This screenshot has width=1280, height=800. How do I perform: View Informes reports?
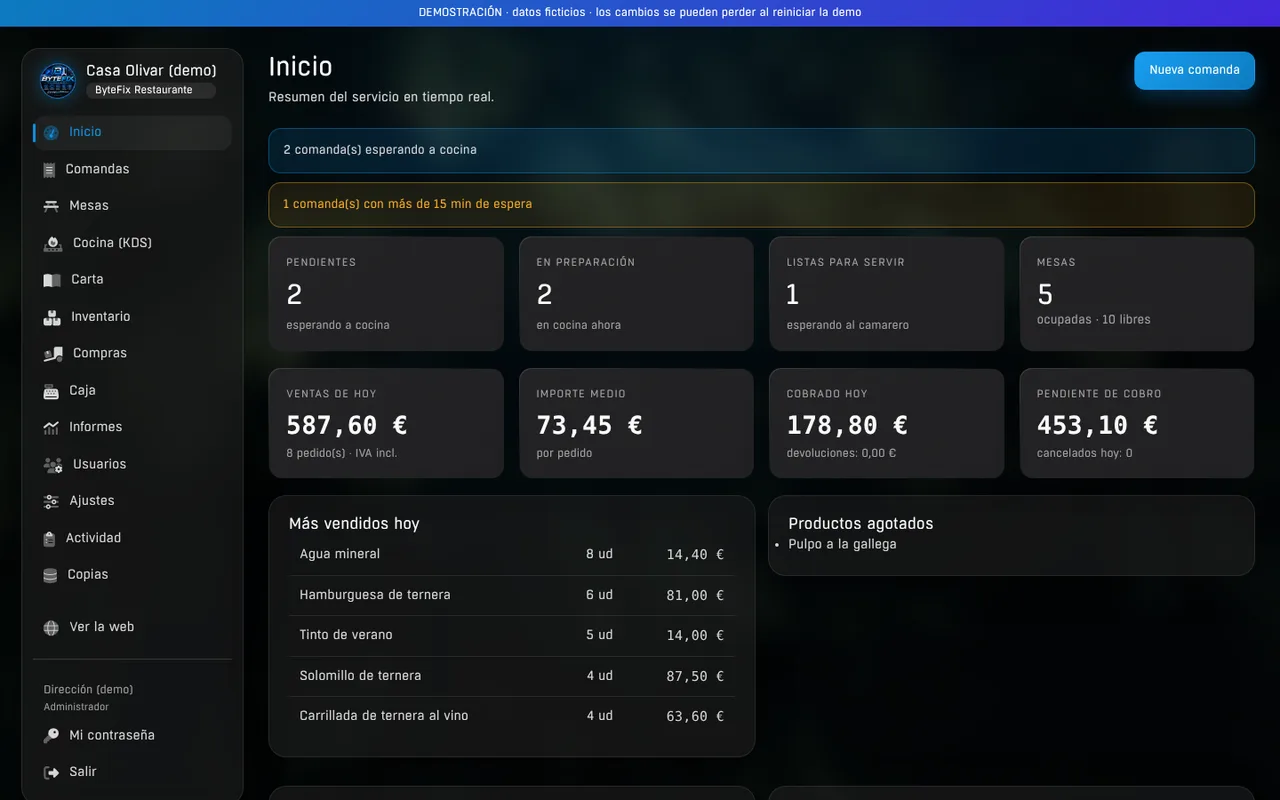pyautogui.click(x=132, y=427)
